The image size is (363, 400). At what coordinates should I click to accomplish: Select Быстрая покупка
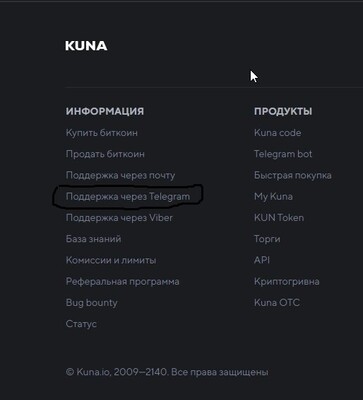(x=293, y=175)
